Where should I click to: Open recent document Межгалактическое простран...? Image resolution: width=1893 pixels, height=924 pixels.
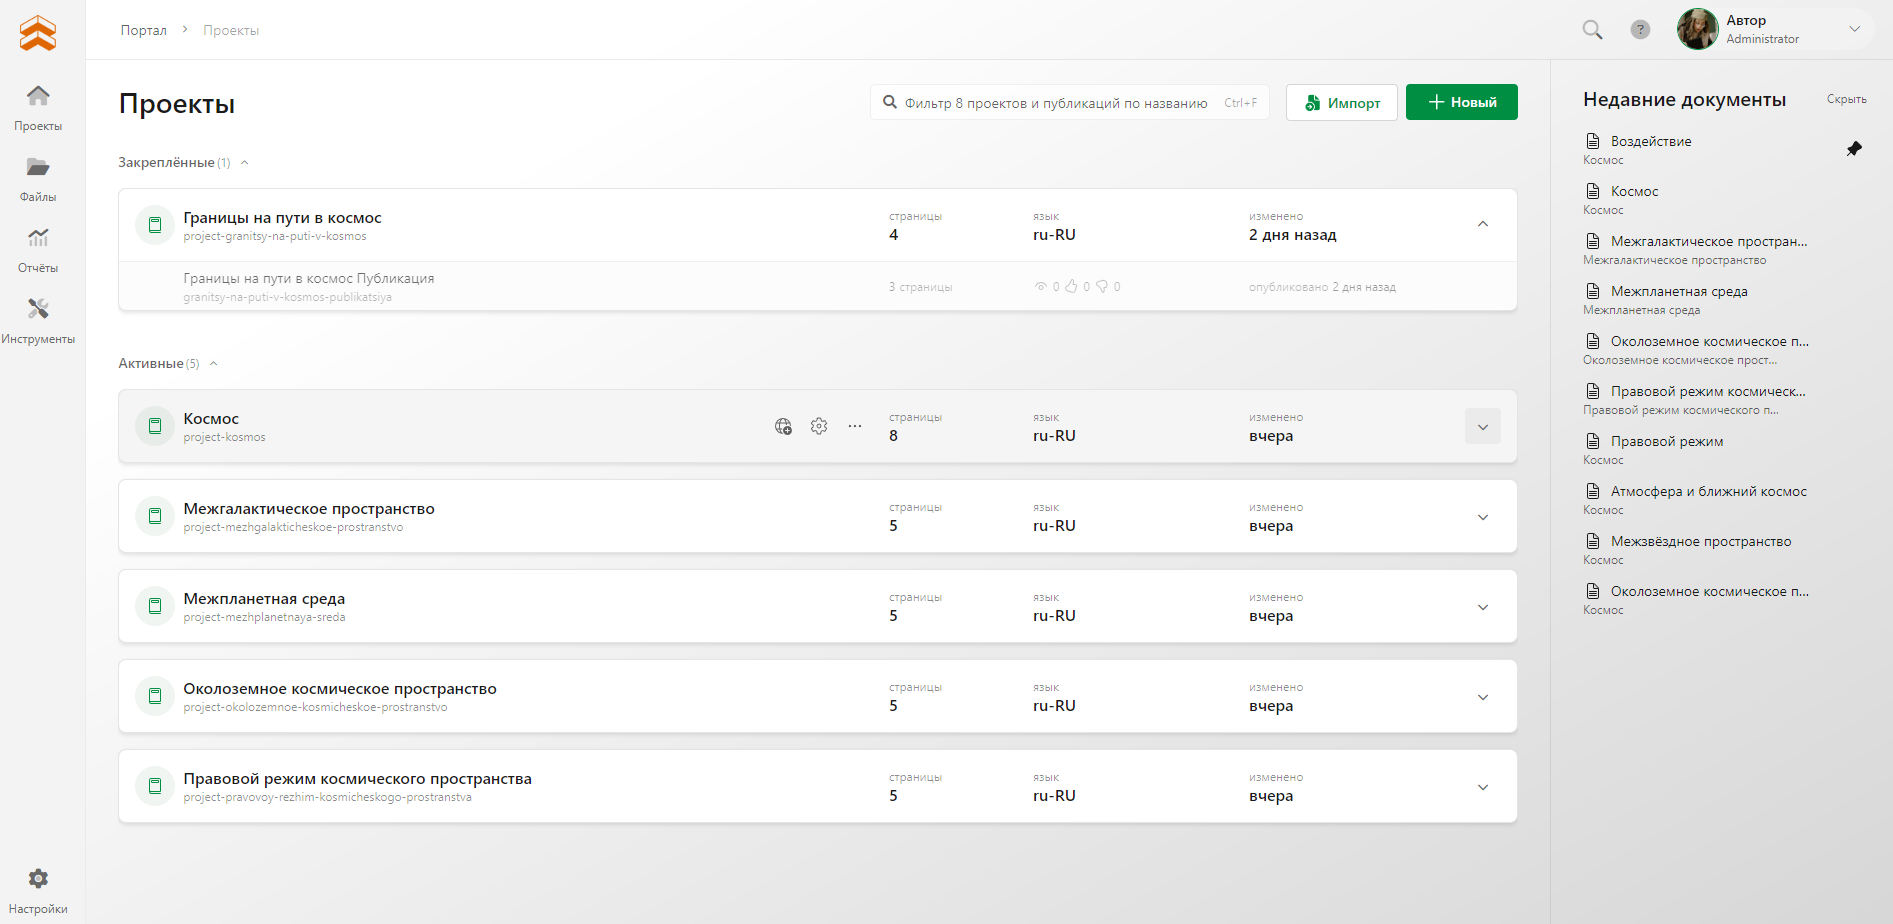coord(1709,241)
